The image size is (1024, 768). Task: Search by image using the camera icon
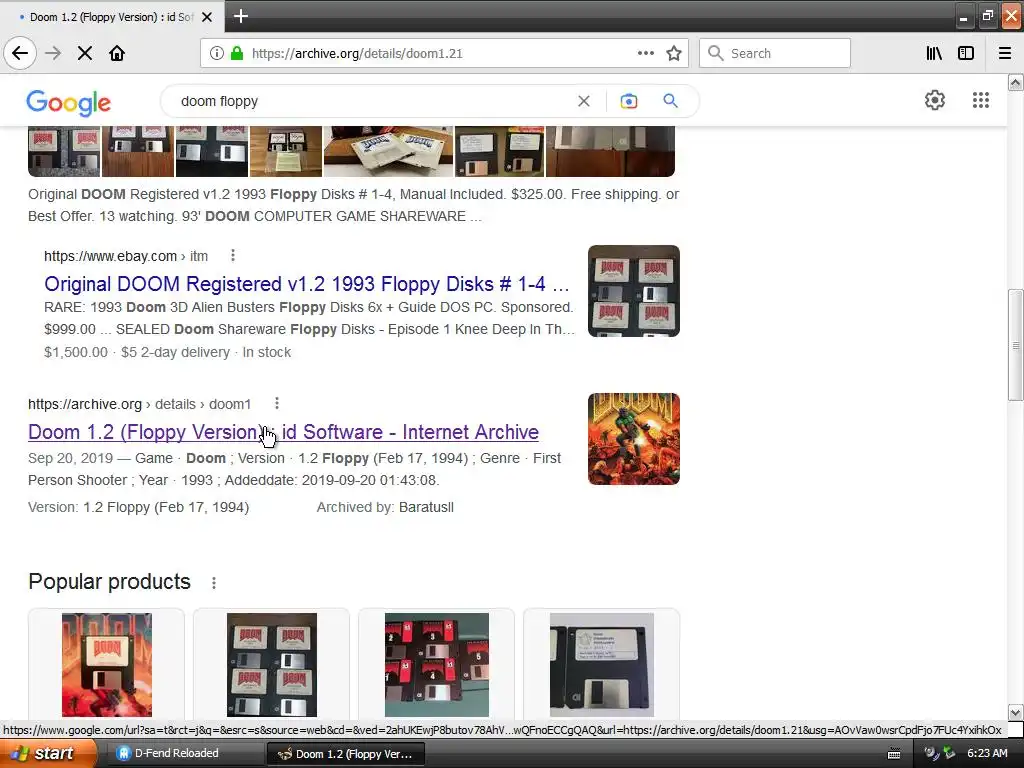(628, 101)
